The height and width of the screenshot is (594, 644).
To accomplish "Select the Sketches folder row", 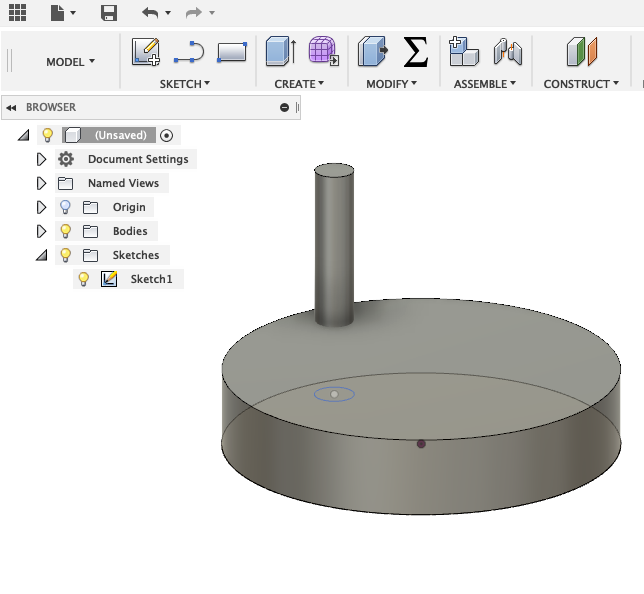I will pos(112,255).
